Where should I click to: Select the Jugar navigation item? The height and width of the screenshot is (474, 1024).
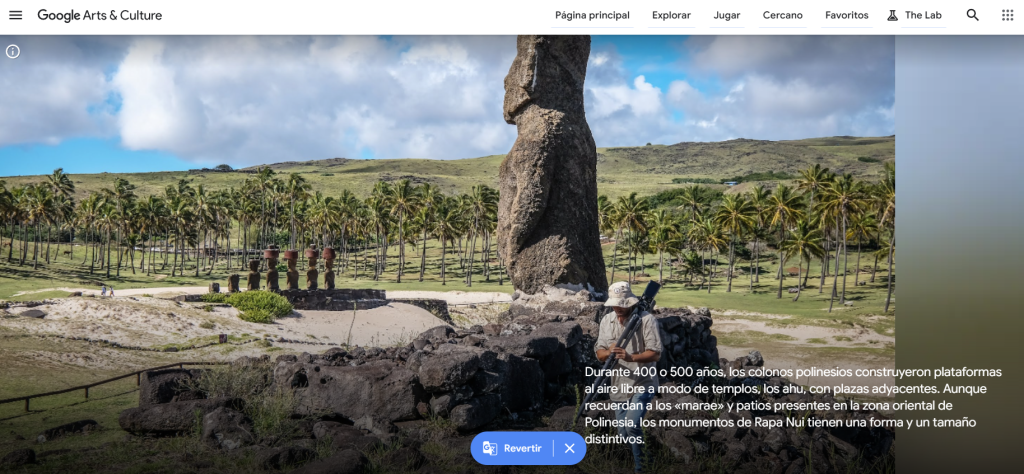tap(727, 16)
